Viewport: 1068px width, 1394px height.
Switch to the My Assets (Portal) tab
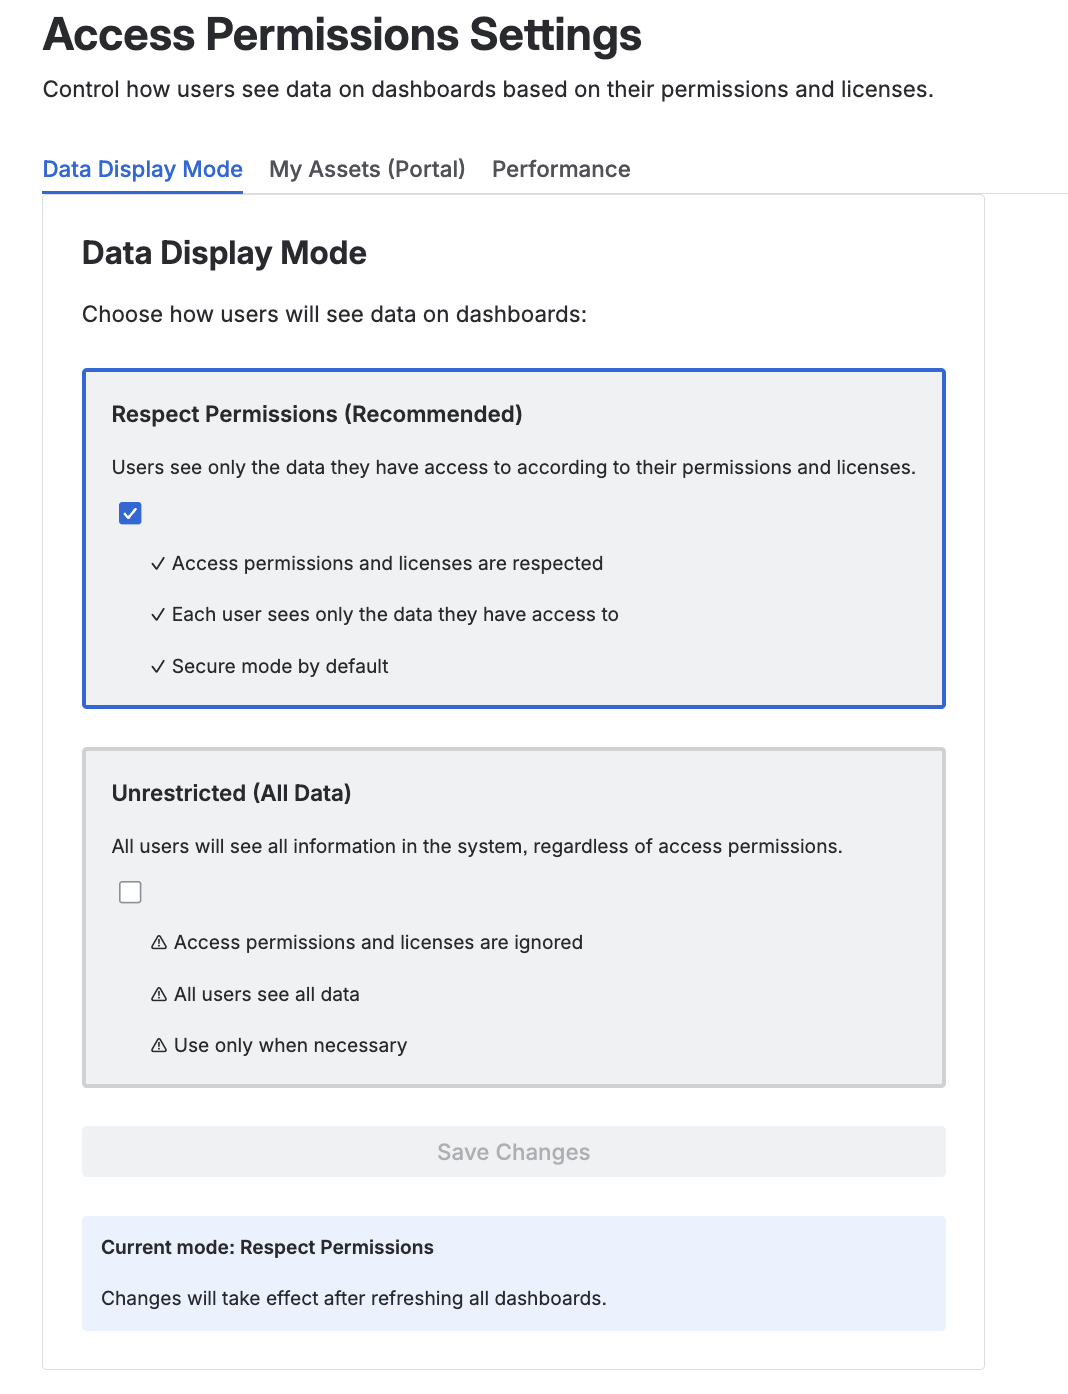[367, 169]
